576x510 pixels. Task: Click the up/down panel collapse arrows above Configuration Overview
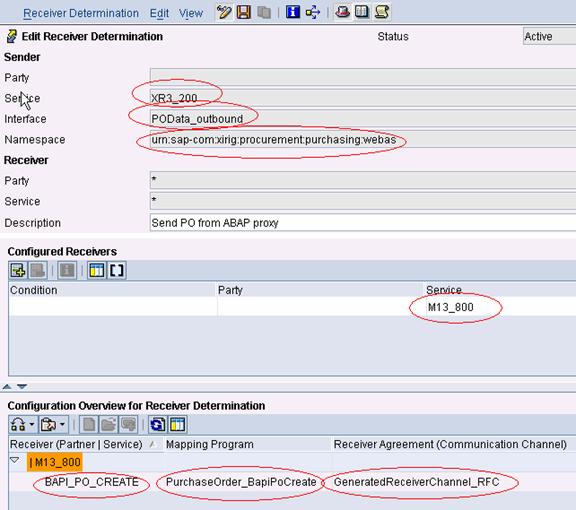coord(15,386)
